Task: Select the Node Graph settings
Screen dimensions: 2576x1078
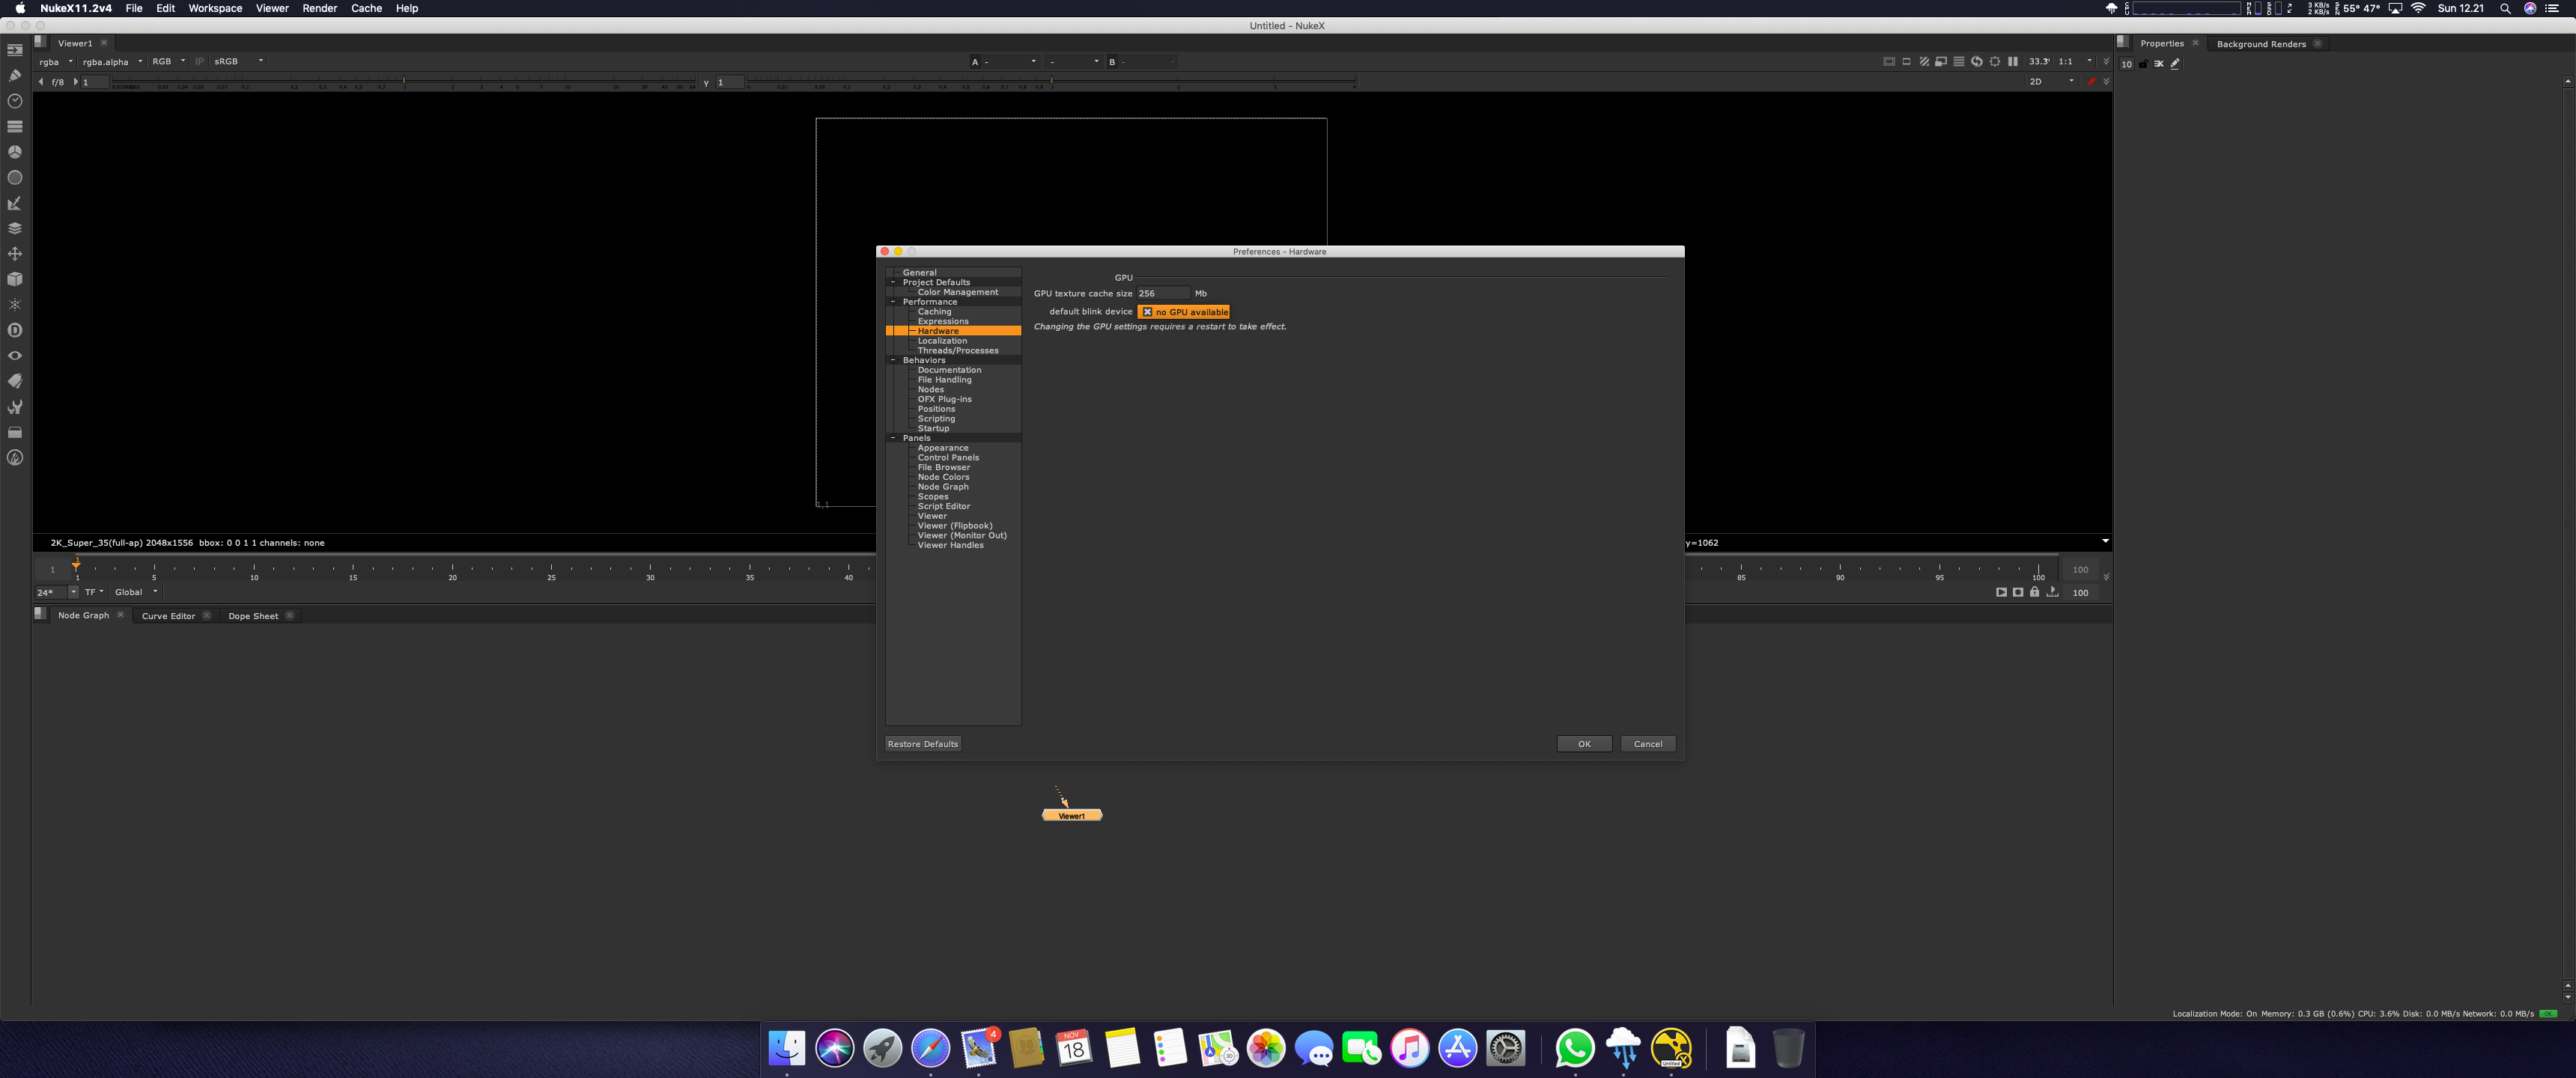Action: [x=944, y=487]
